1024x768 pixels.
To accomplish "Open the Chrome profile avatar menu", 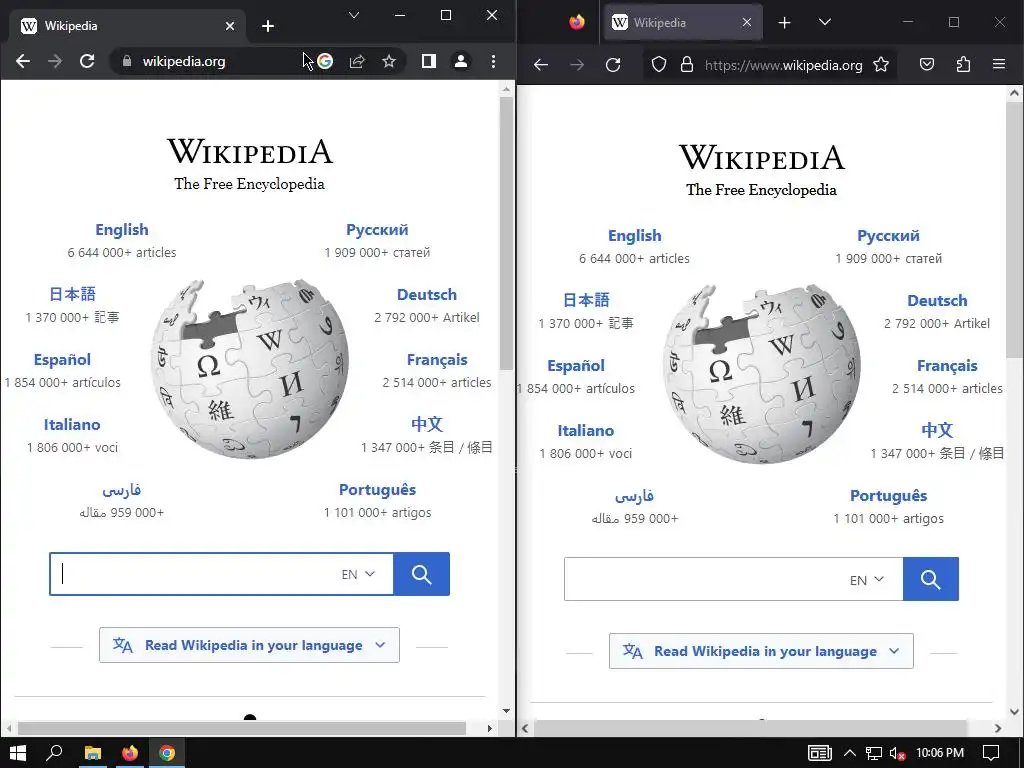I will click(461, 61).
